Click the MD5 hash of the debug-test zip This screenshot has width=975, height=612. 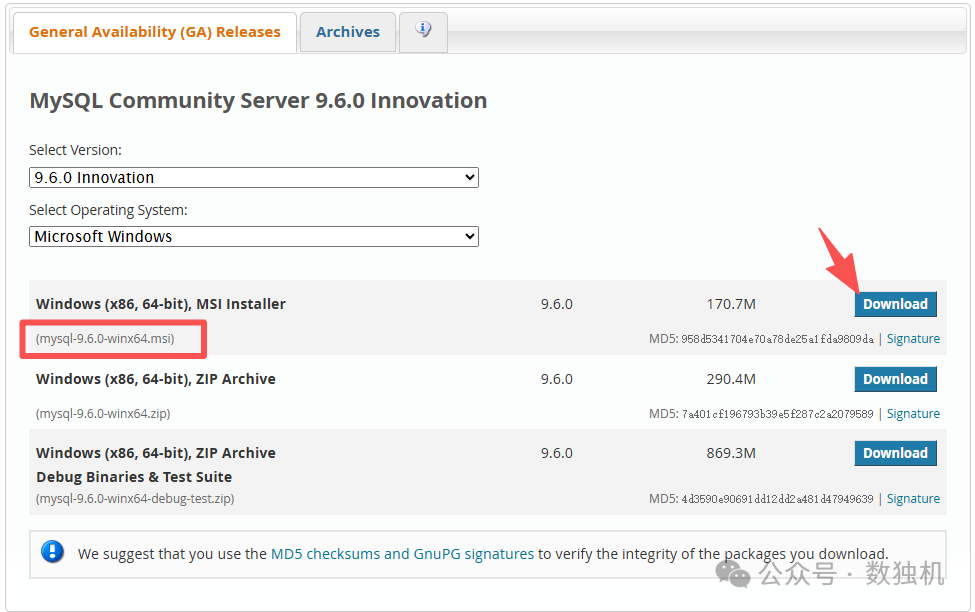[777, 499]
